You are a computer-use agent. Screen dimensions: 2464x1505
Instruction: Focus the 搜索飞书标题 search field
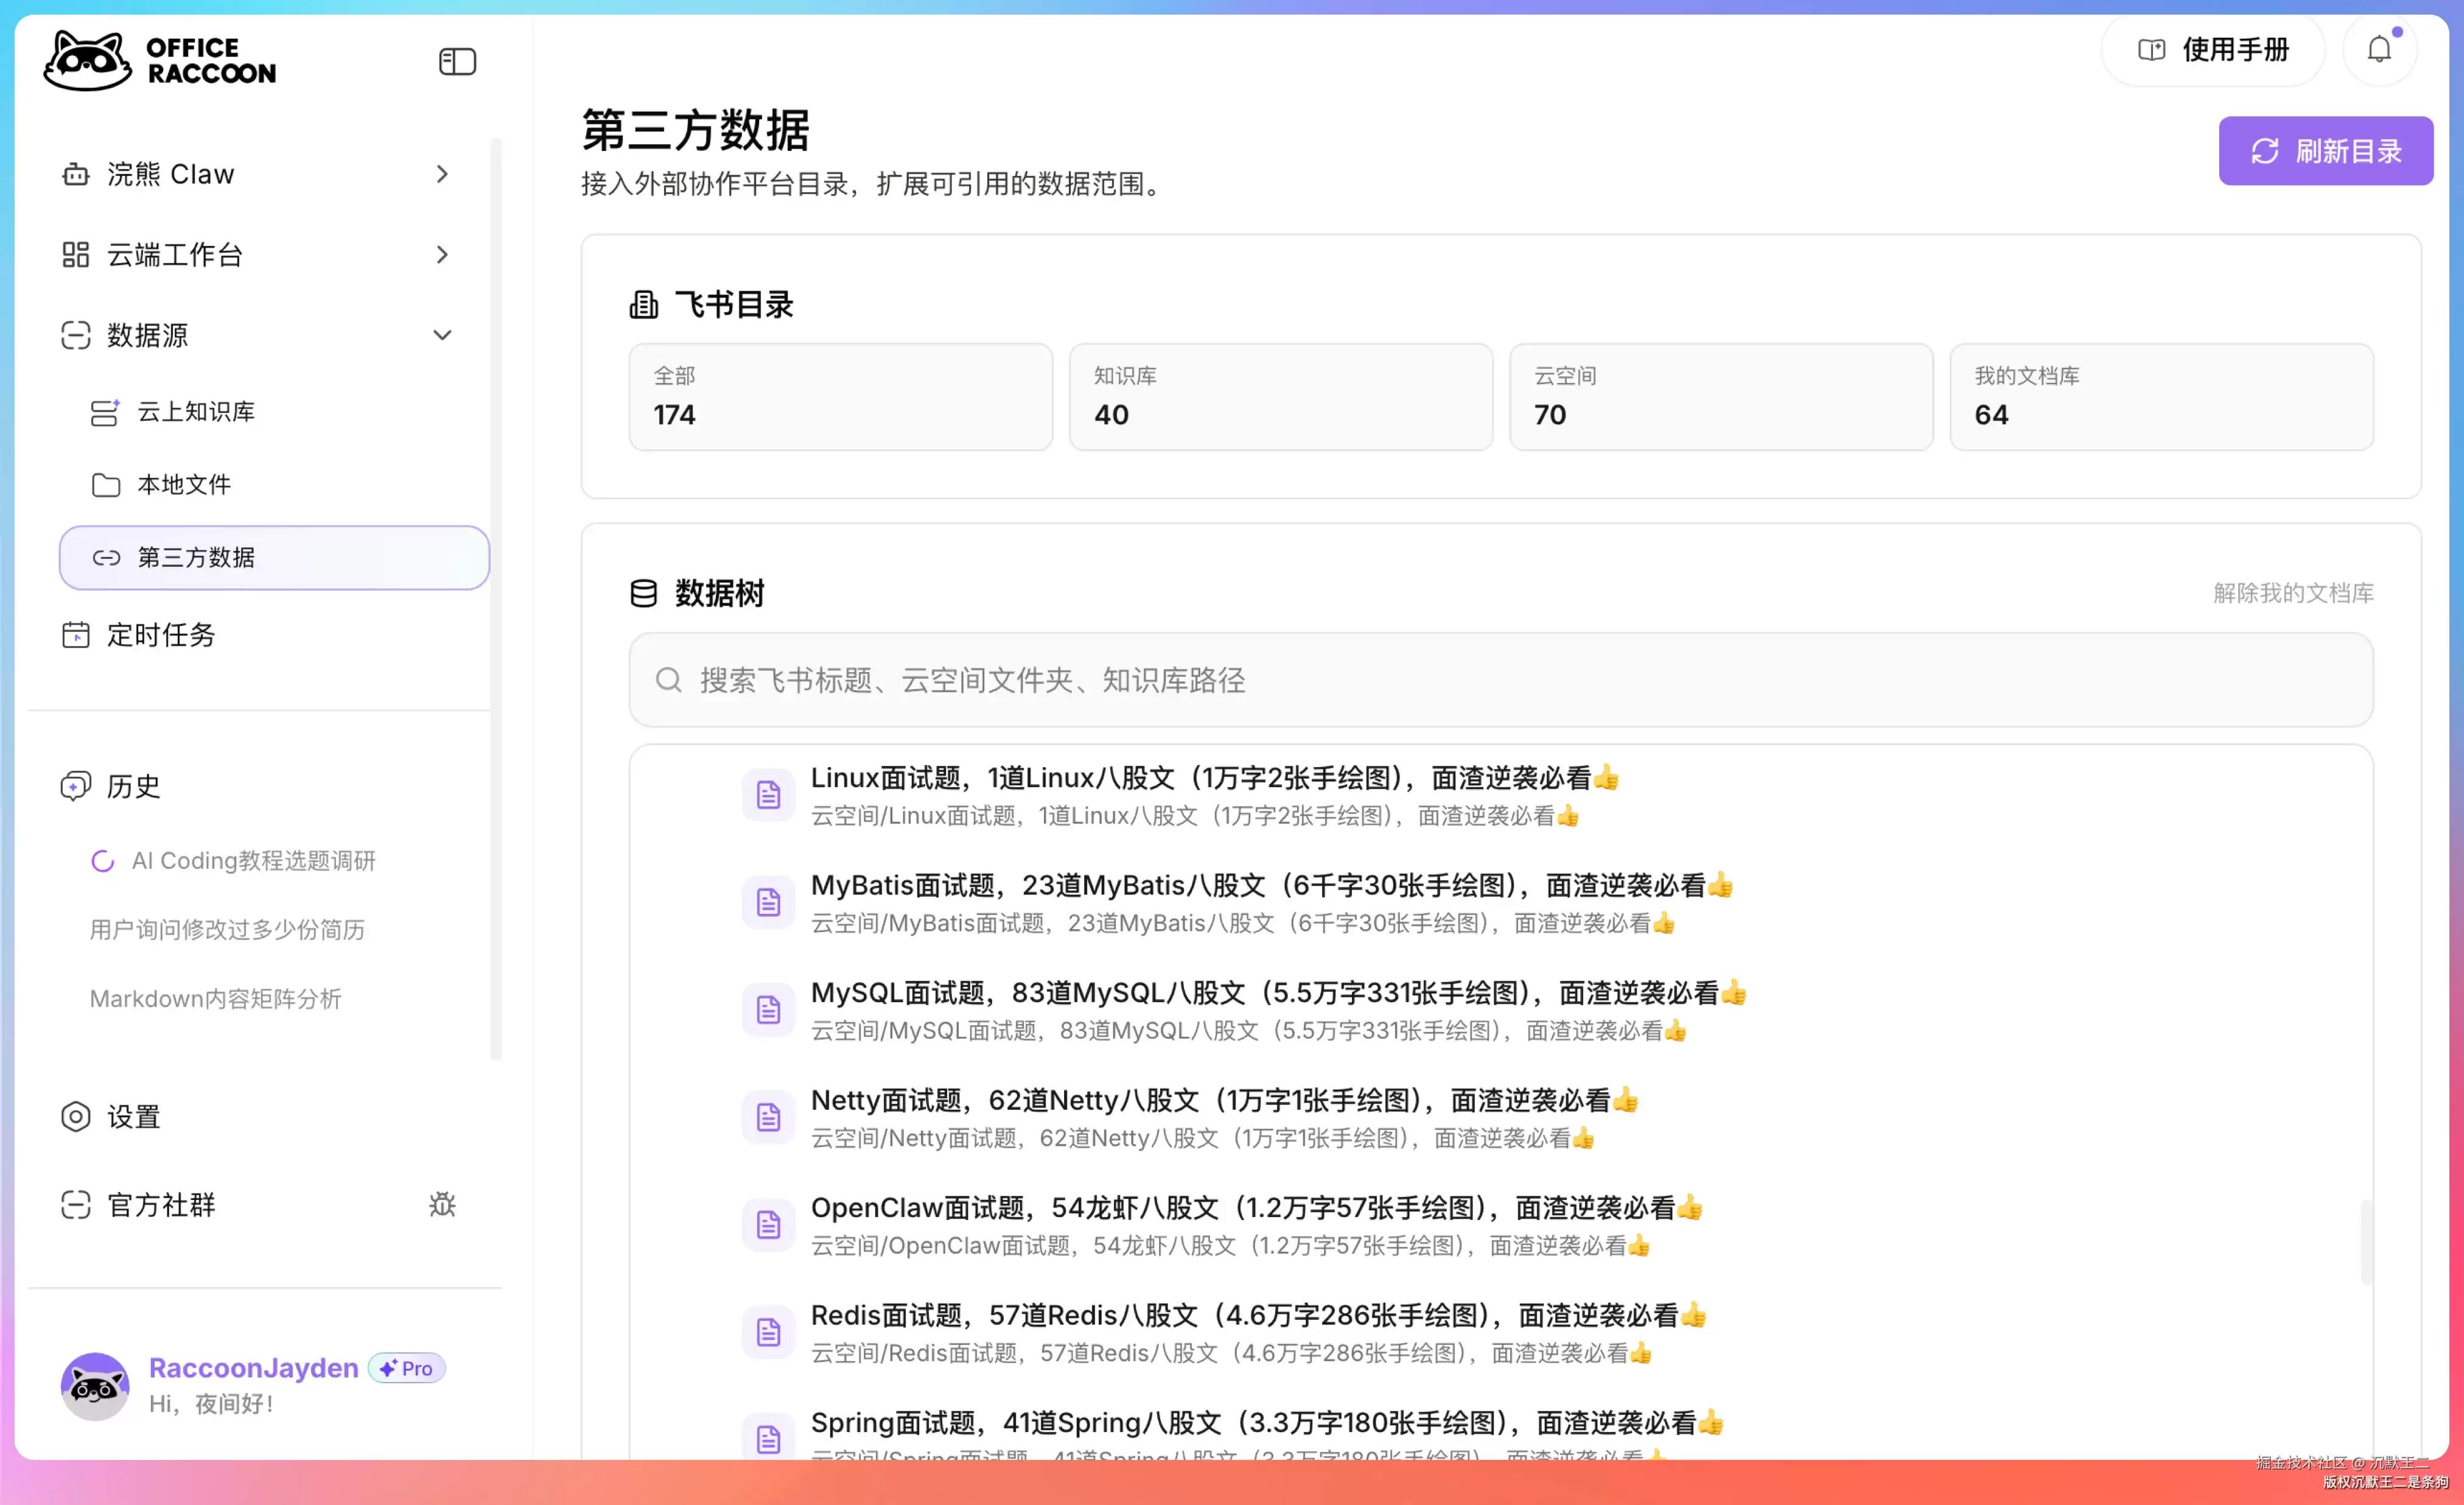pos(1501,680)
